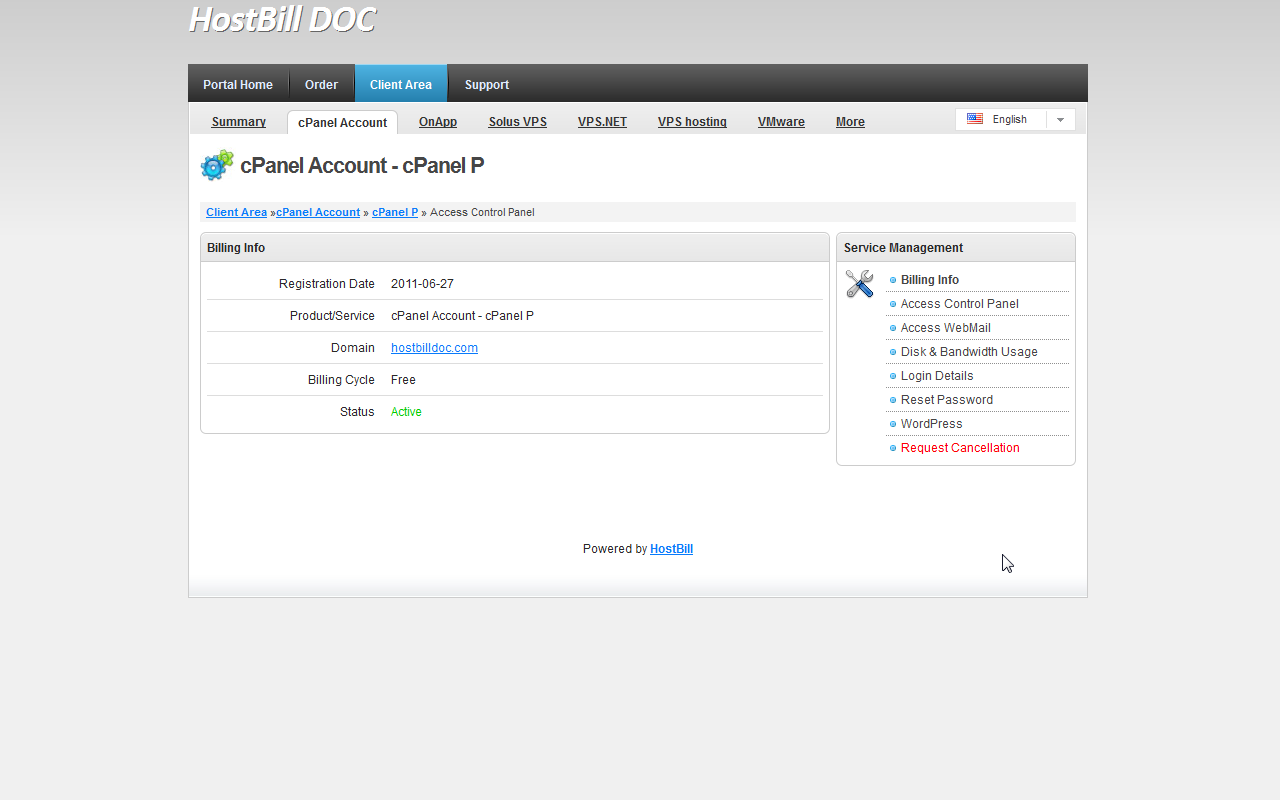
Task: Click the page title cPanel Account - cPanel P
Action: coord(362,166)
